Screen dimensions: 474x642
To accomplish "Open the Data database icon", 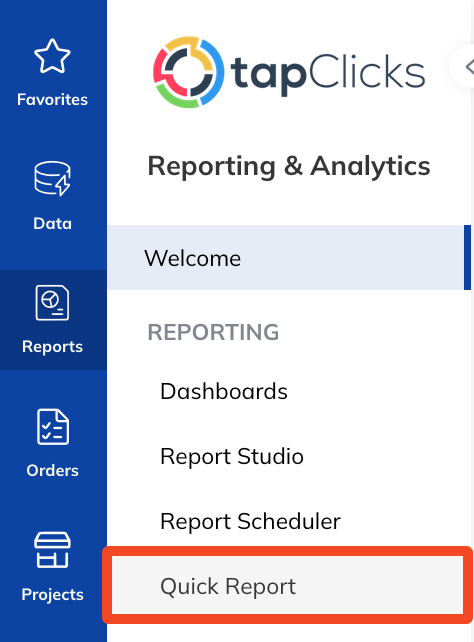I will point(52,179).
